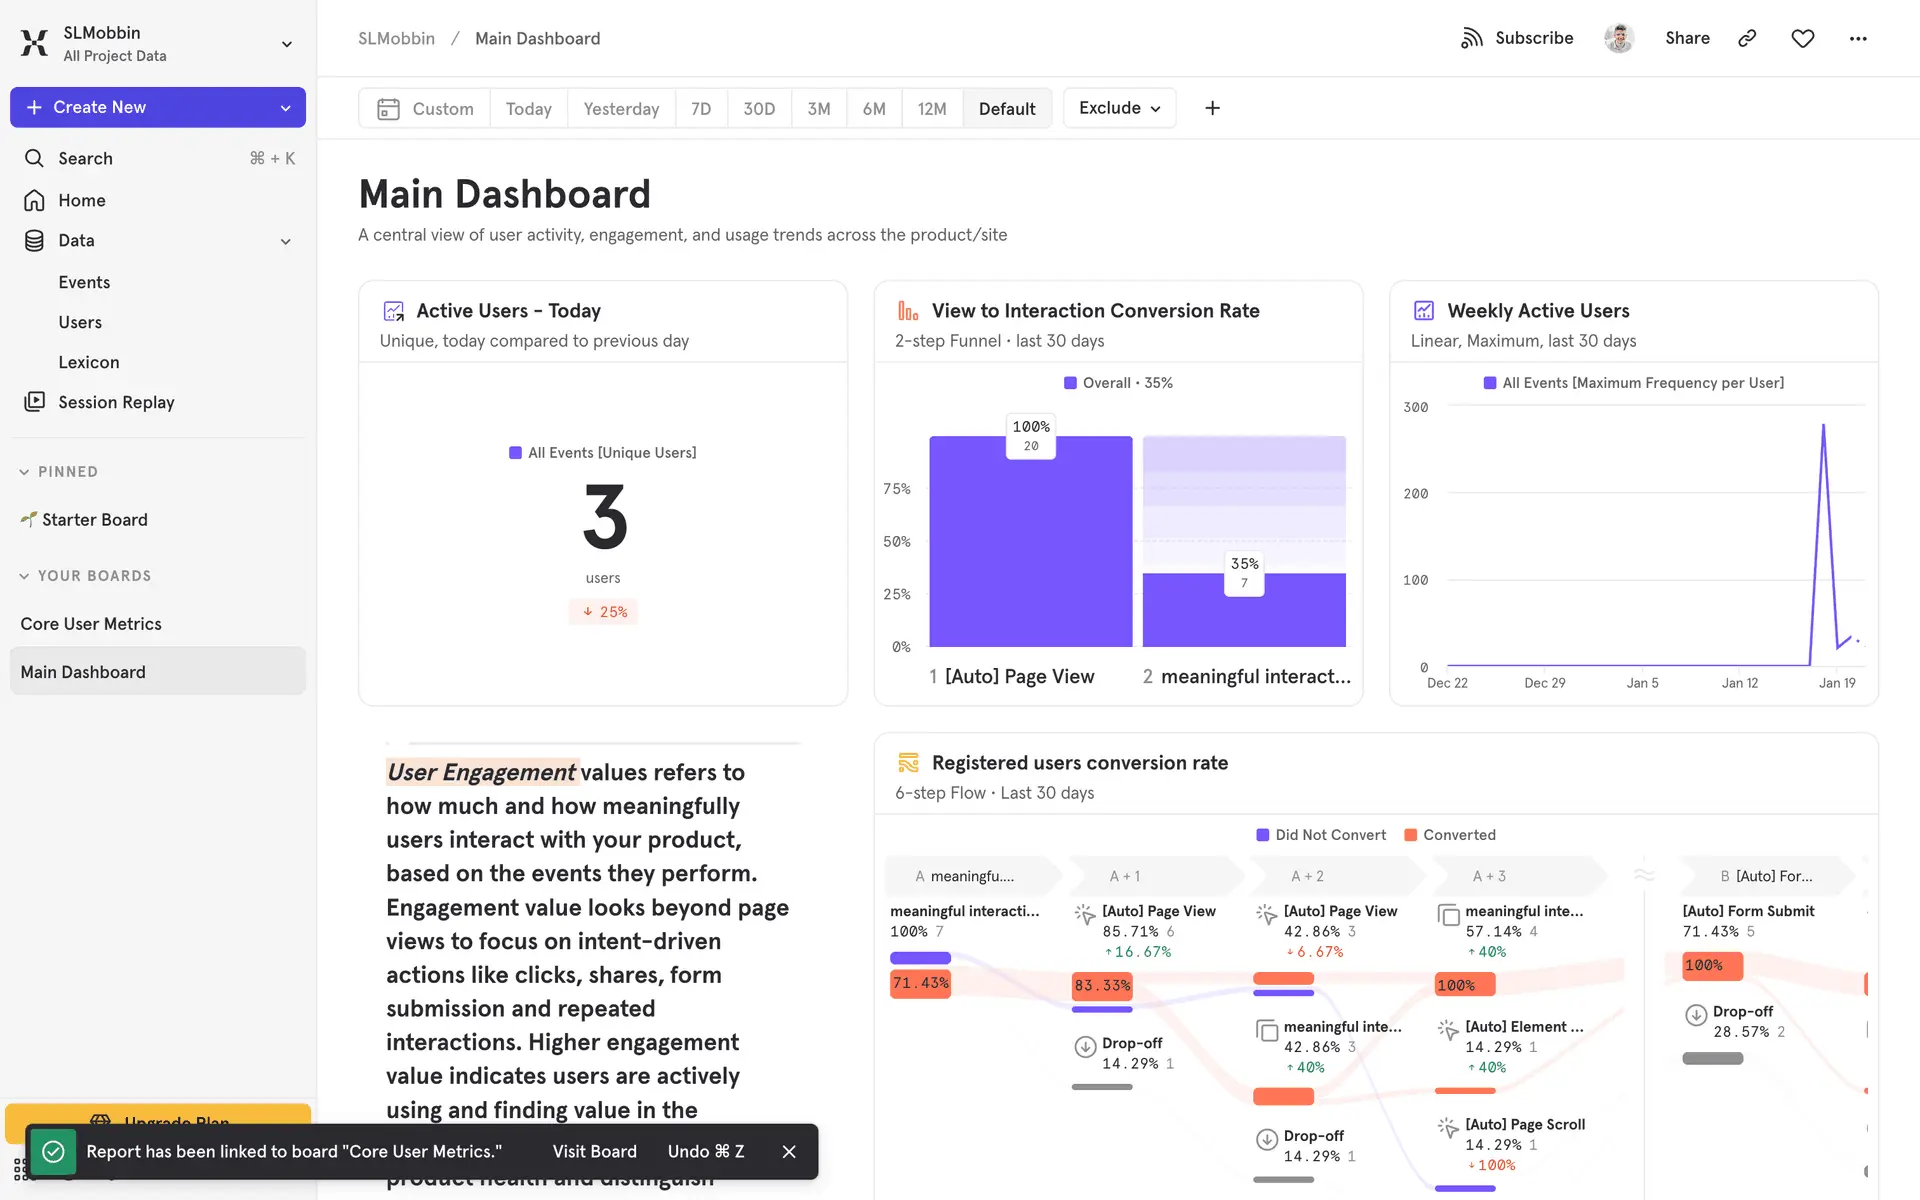The width and height of the screenshot is (1920, 1200).
Task: Click the copy link icon beside Share
Action: [x=1747, y=38]
